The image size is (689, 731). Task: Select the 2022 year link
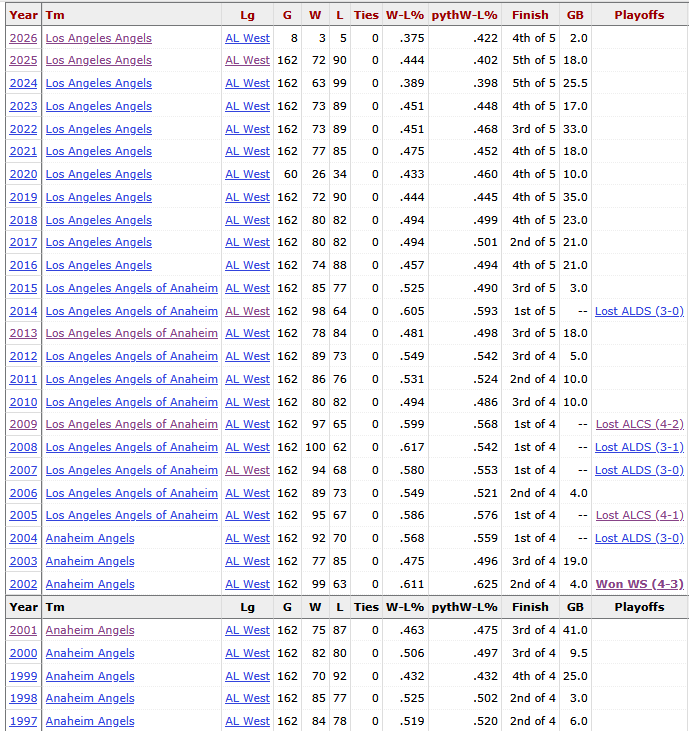pos(23,129)
